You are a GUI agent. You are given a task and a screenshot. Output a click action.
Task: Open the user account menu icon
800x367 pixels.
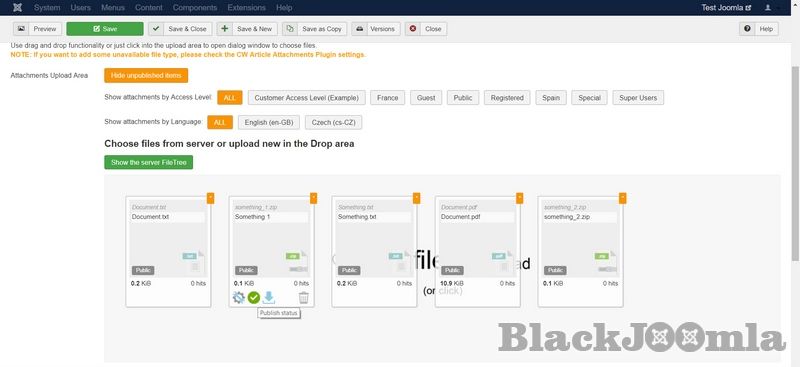click(768, 8)
